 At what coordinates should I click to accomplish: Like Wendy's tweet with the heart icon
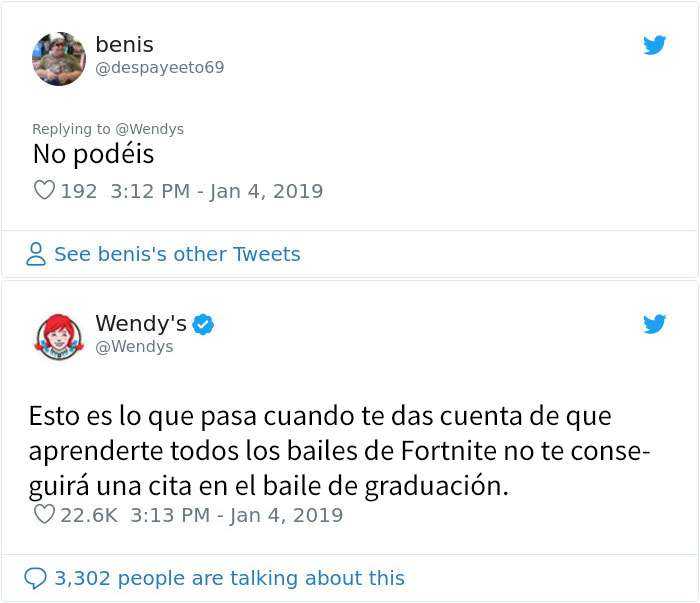click(x=44, y=515)
